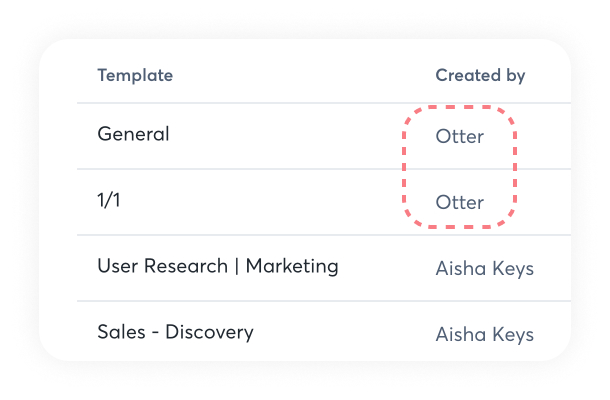Open the General template
Image resolution: width=610 pixels, height=400 pixels.
[x=134, y=134]
